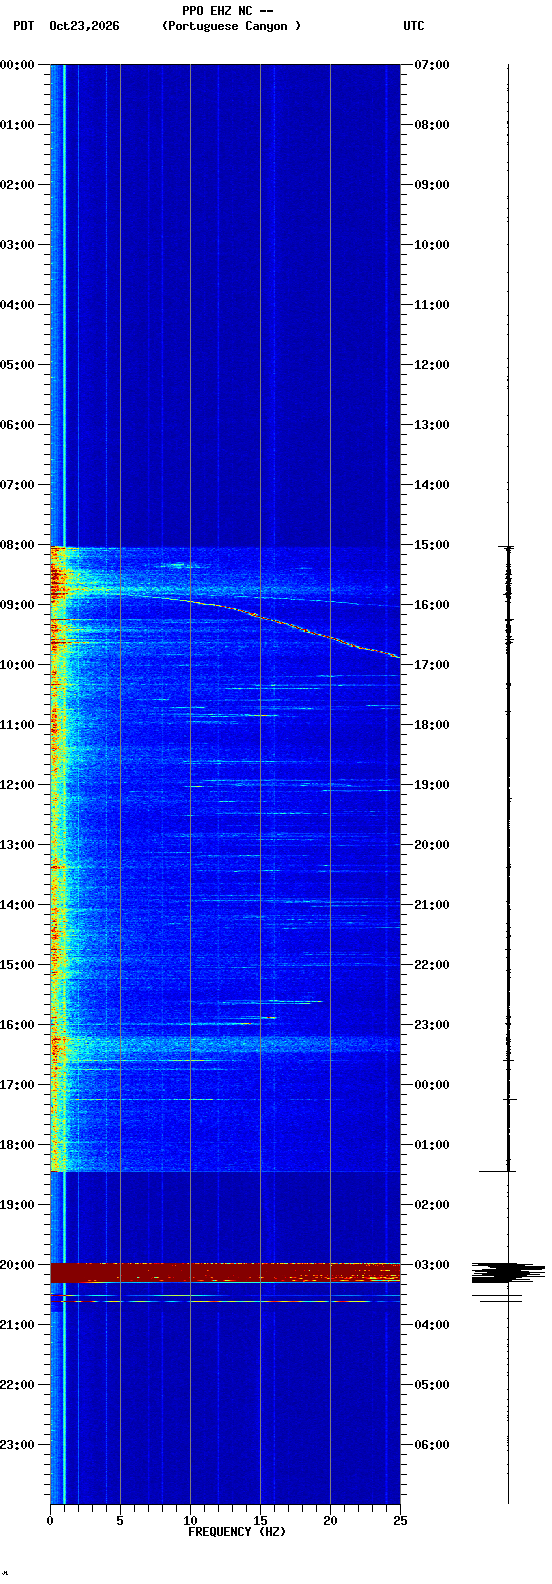Click the large seismogram burst near 03:00 UTC
The image size is (552, 1584).
[508, 1272]
